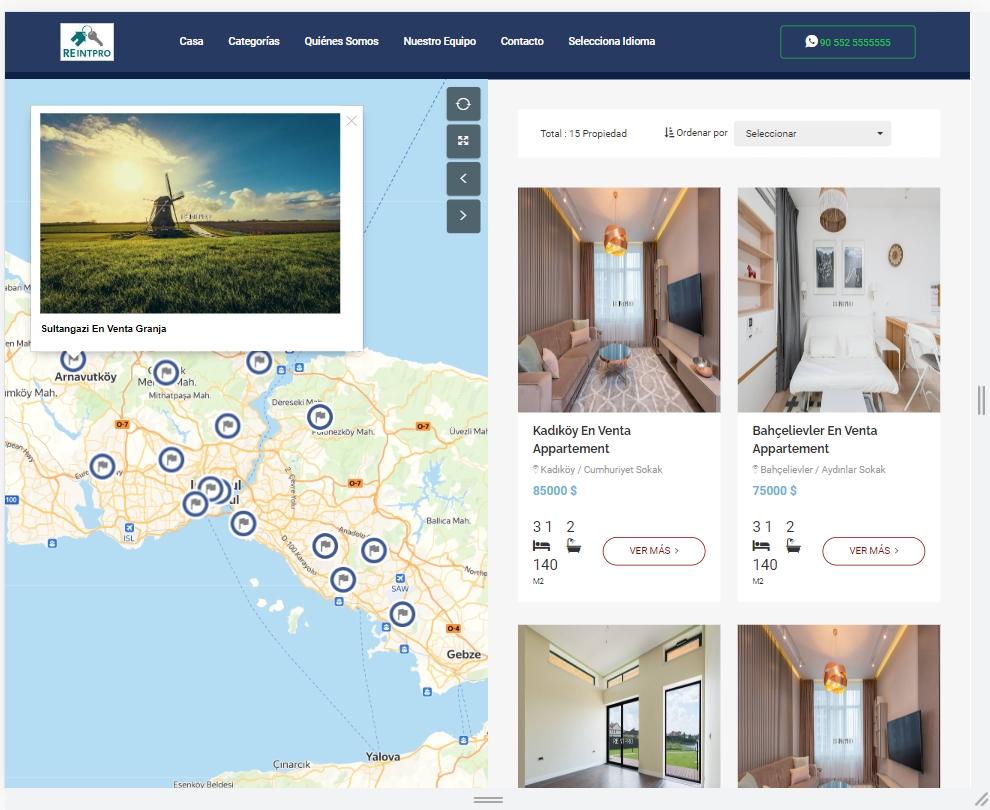The image size is (990, 810).
Task: Open the bottom-right living room photo
Action: (838, 706)
